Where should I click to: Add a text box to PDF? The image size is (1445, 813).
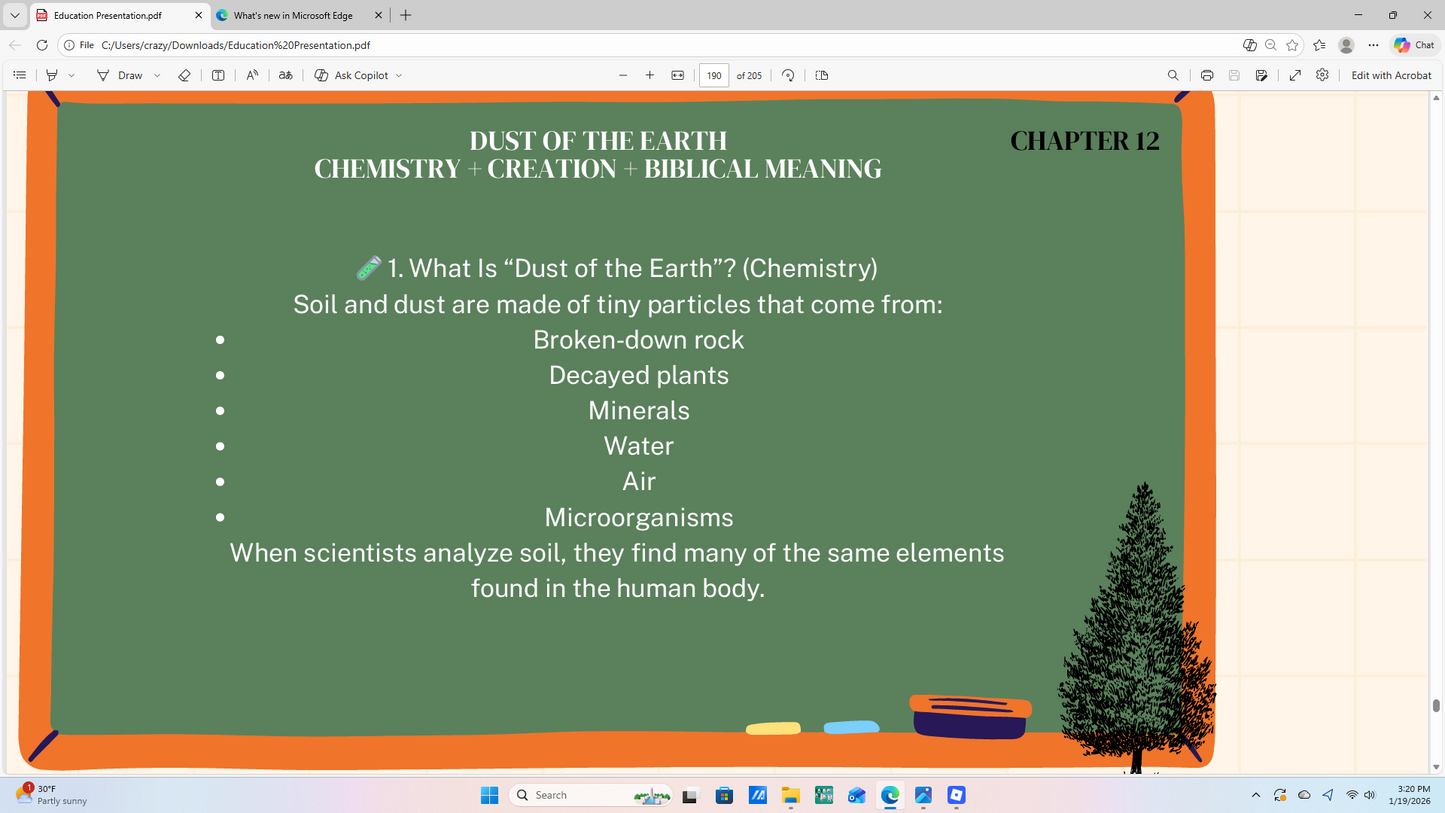(x=218, y=75)
